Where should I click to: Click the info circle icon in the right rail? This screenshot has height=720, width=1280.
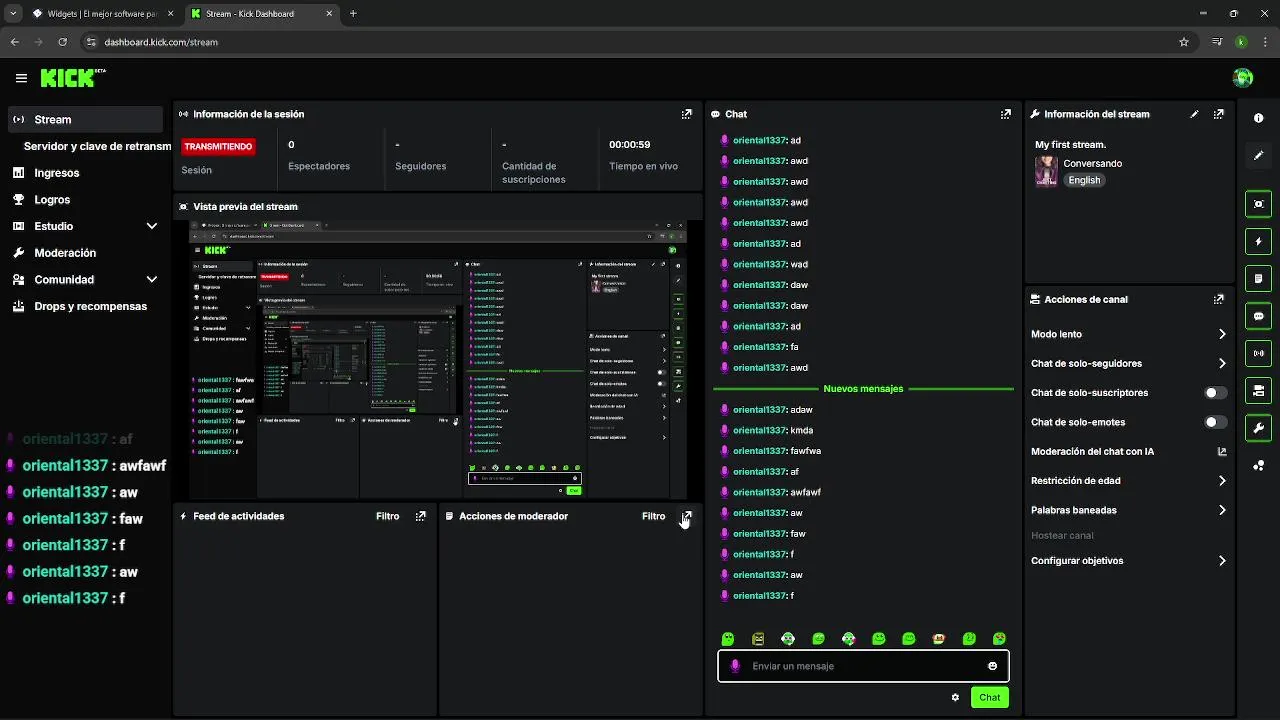click(x=1258, y=118)
